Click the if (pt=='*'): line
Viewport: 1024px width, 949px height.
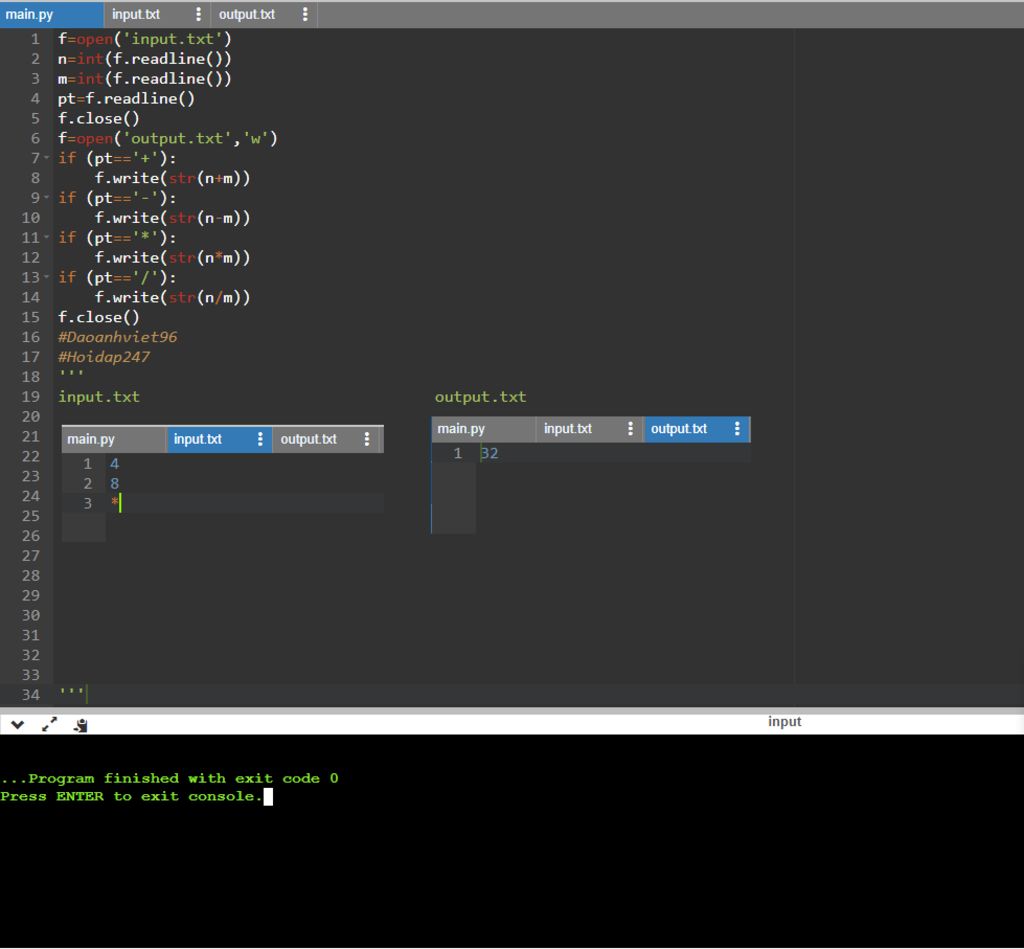(117, 238)
